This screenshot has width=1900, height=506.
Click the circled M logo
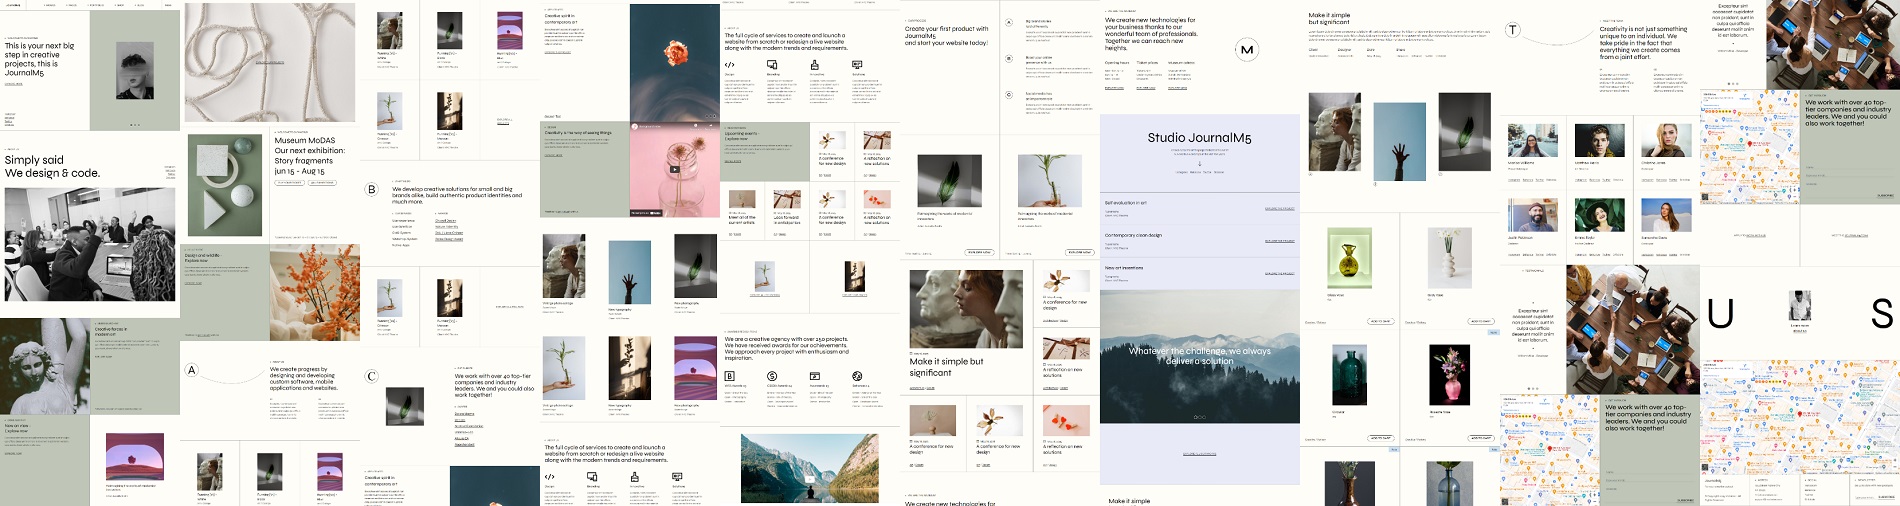[1246, 50]
